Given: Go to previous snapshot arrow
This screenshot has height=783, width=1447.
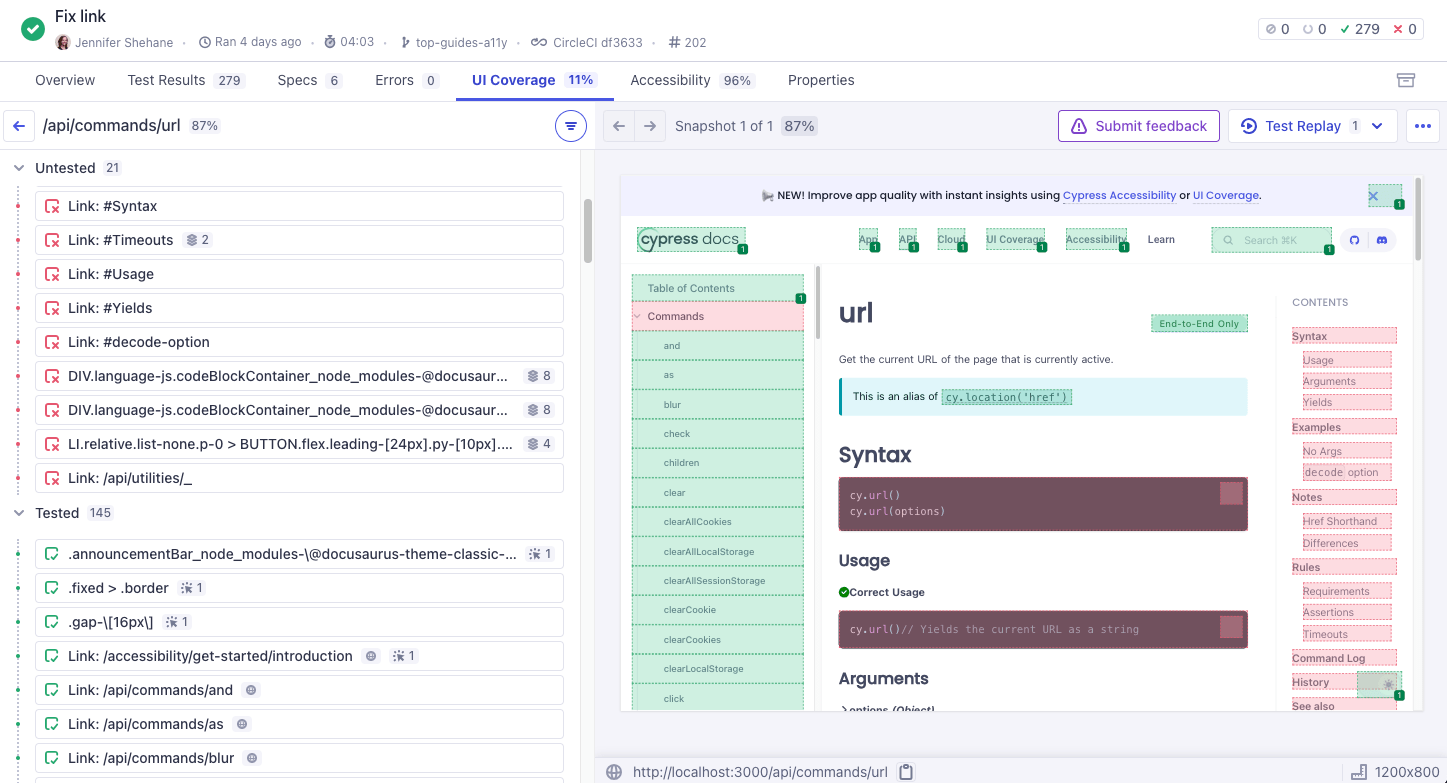Looking at the screenshot, I should pyautogui.click(x=619, y=126).
